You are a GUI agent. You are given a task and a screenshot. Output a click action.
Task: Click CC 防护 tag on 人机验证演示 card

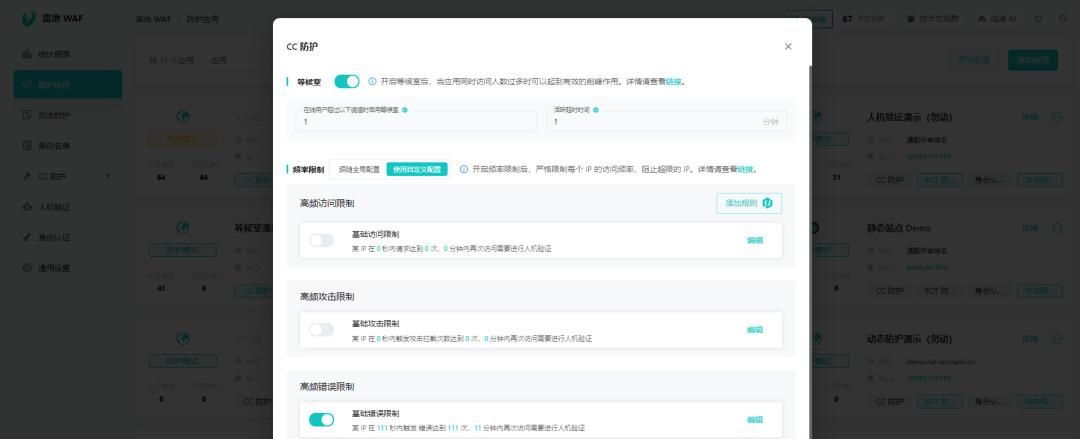(x=889, y=180)
